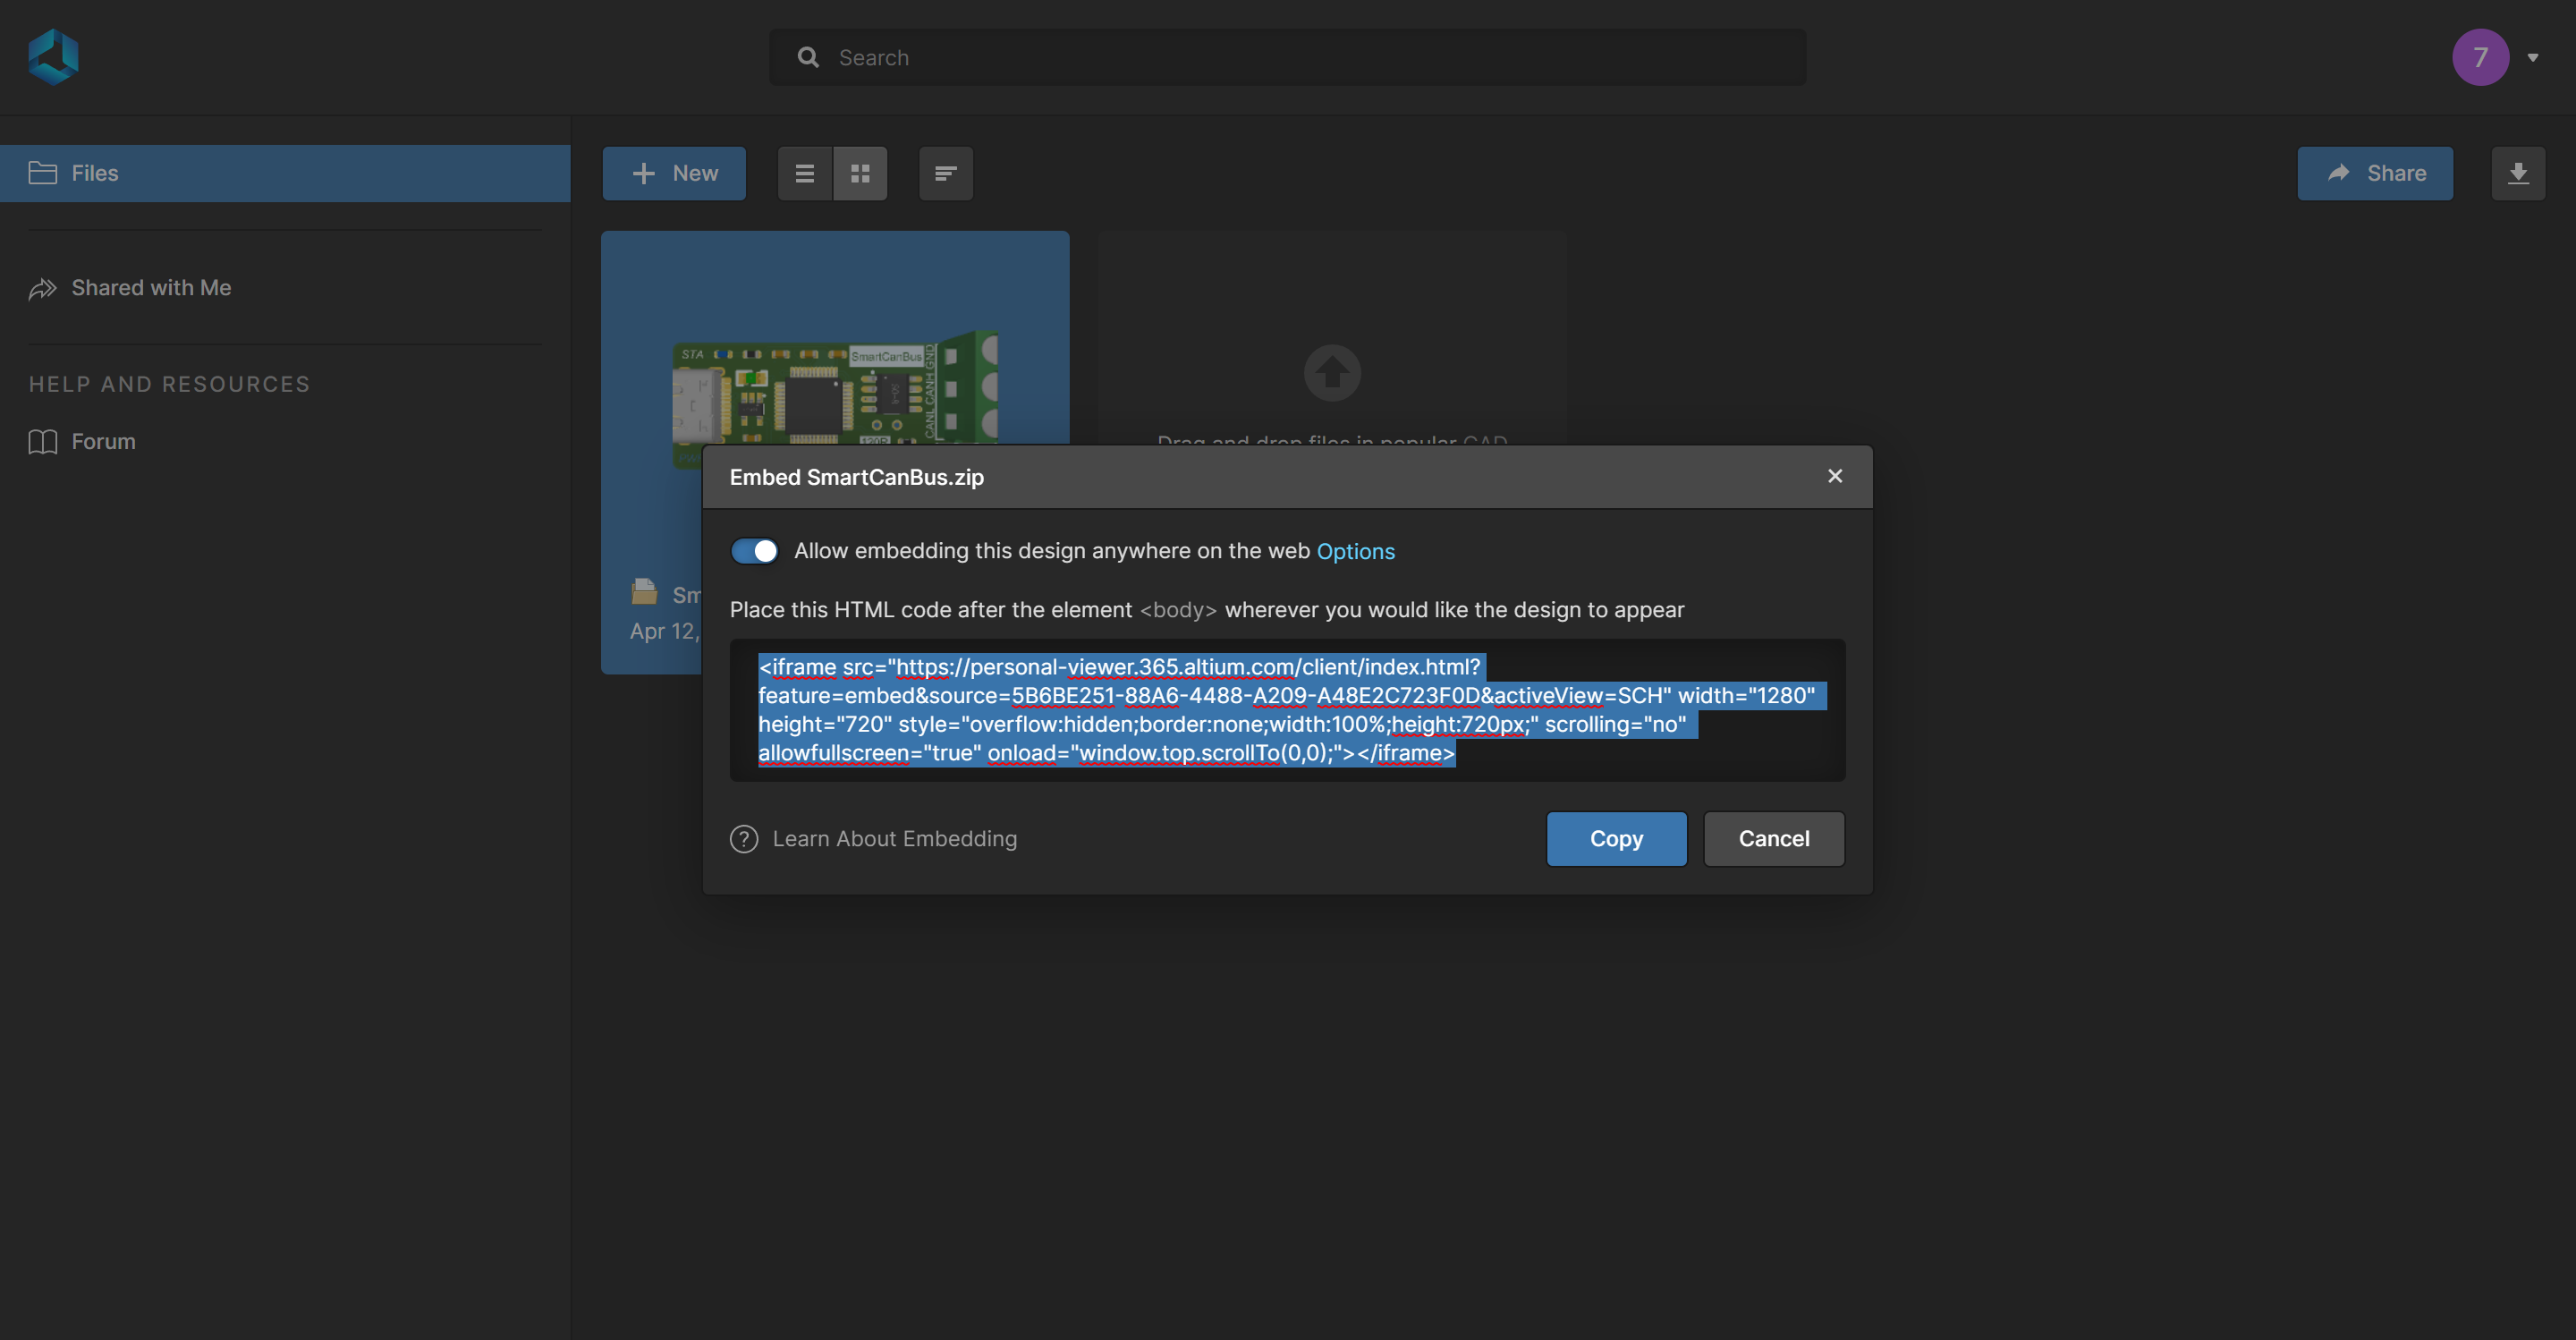Click the search magnifier icon
Screen dimensions: 2576x1340
tap(808, 58)
